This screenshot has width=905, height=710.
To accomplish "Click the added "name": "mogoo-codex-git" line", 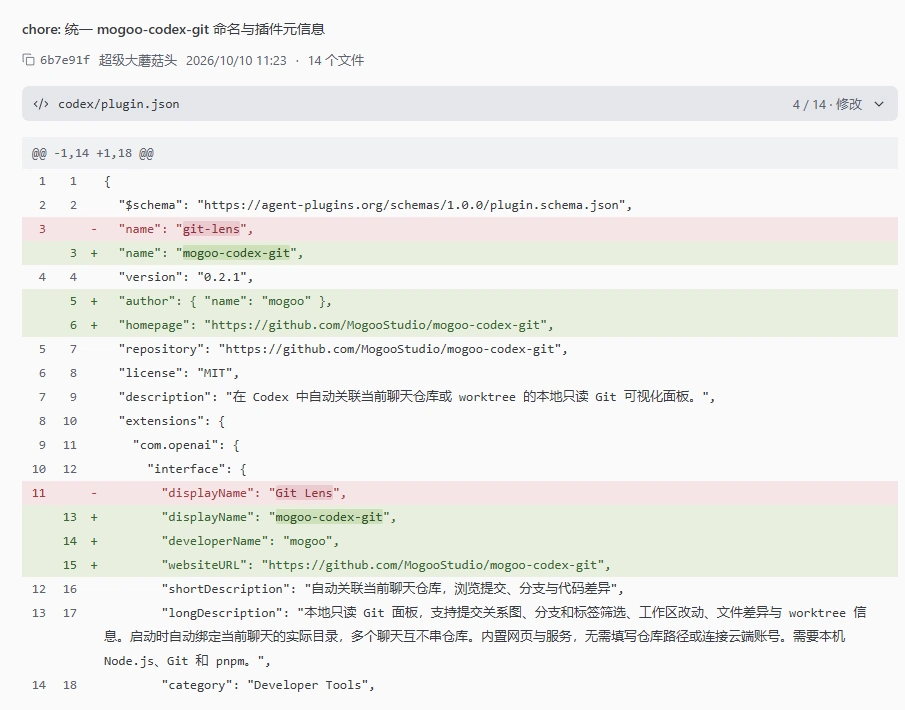I will [460, 253].
